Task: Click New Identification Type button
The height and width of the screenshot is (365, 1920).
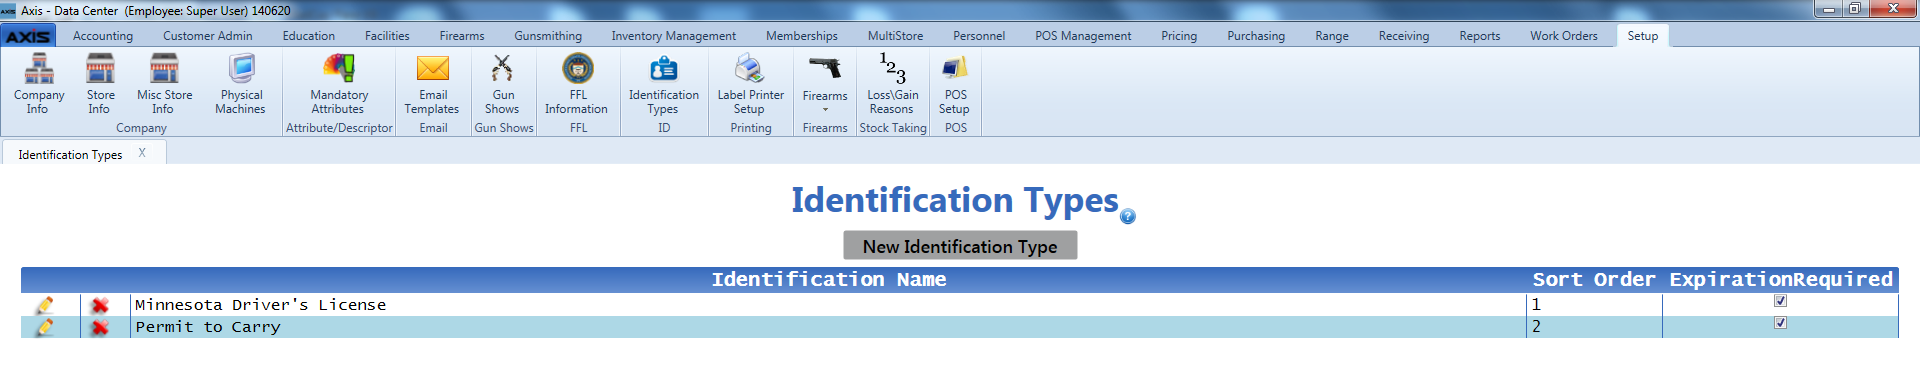Action: pyautogui.click(x=960, y=246)
